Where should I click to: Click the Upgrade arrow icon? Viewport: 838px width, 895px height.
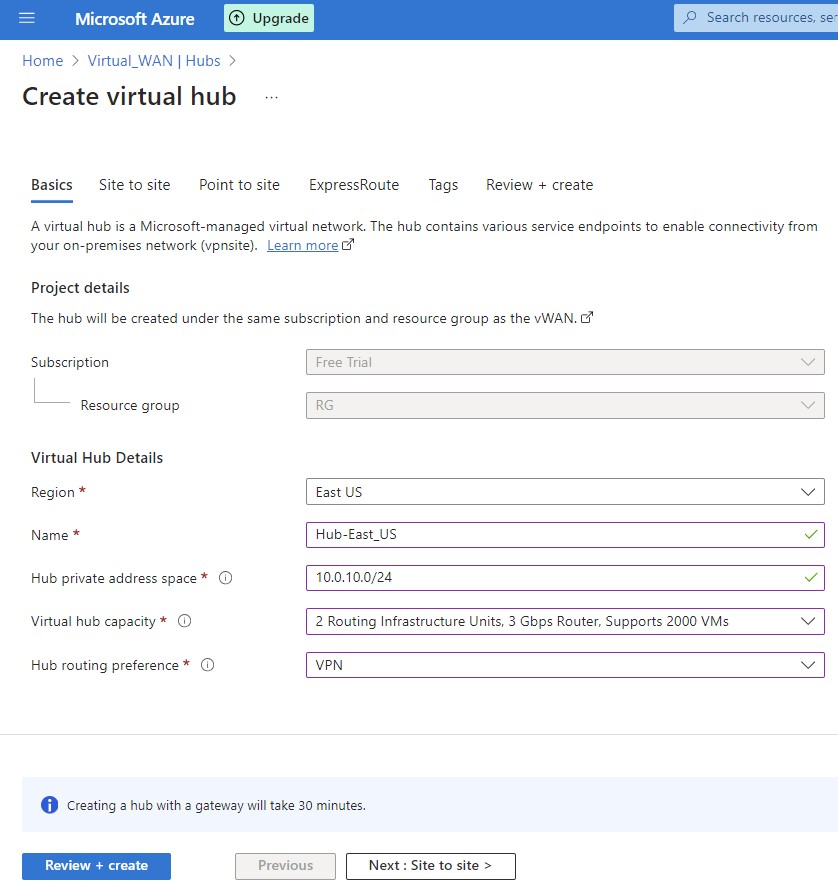[236, 18]
